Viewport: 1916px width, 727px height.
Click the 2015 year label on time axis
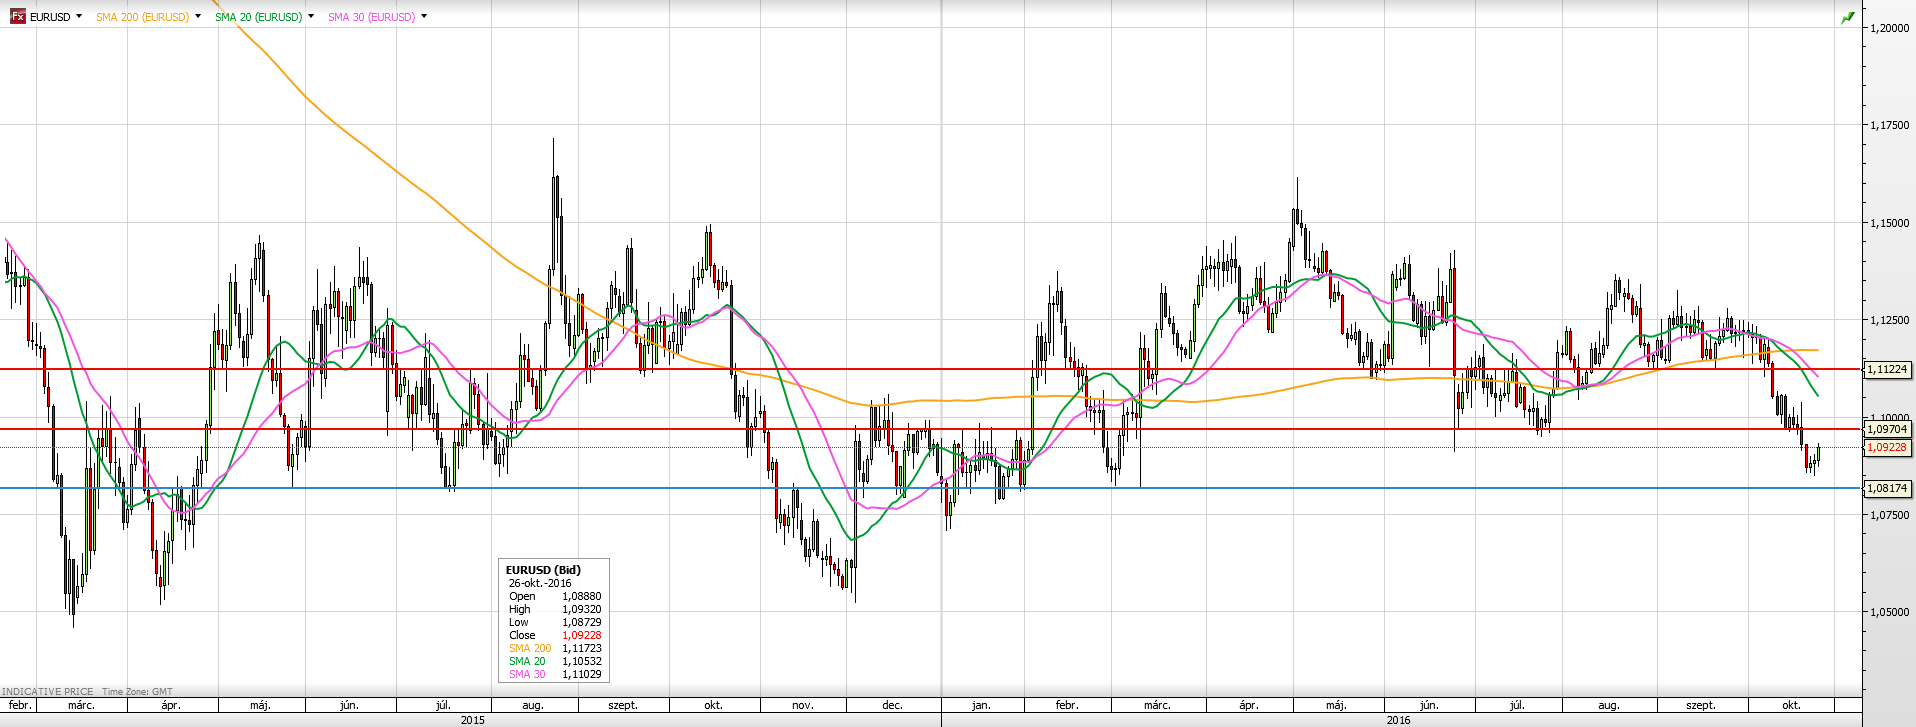[472, 720]
